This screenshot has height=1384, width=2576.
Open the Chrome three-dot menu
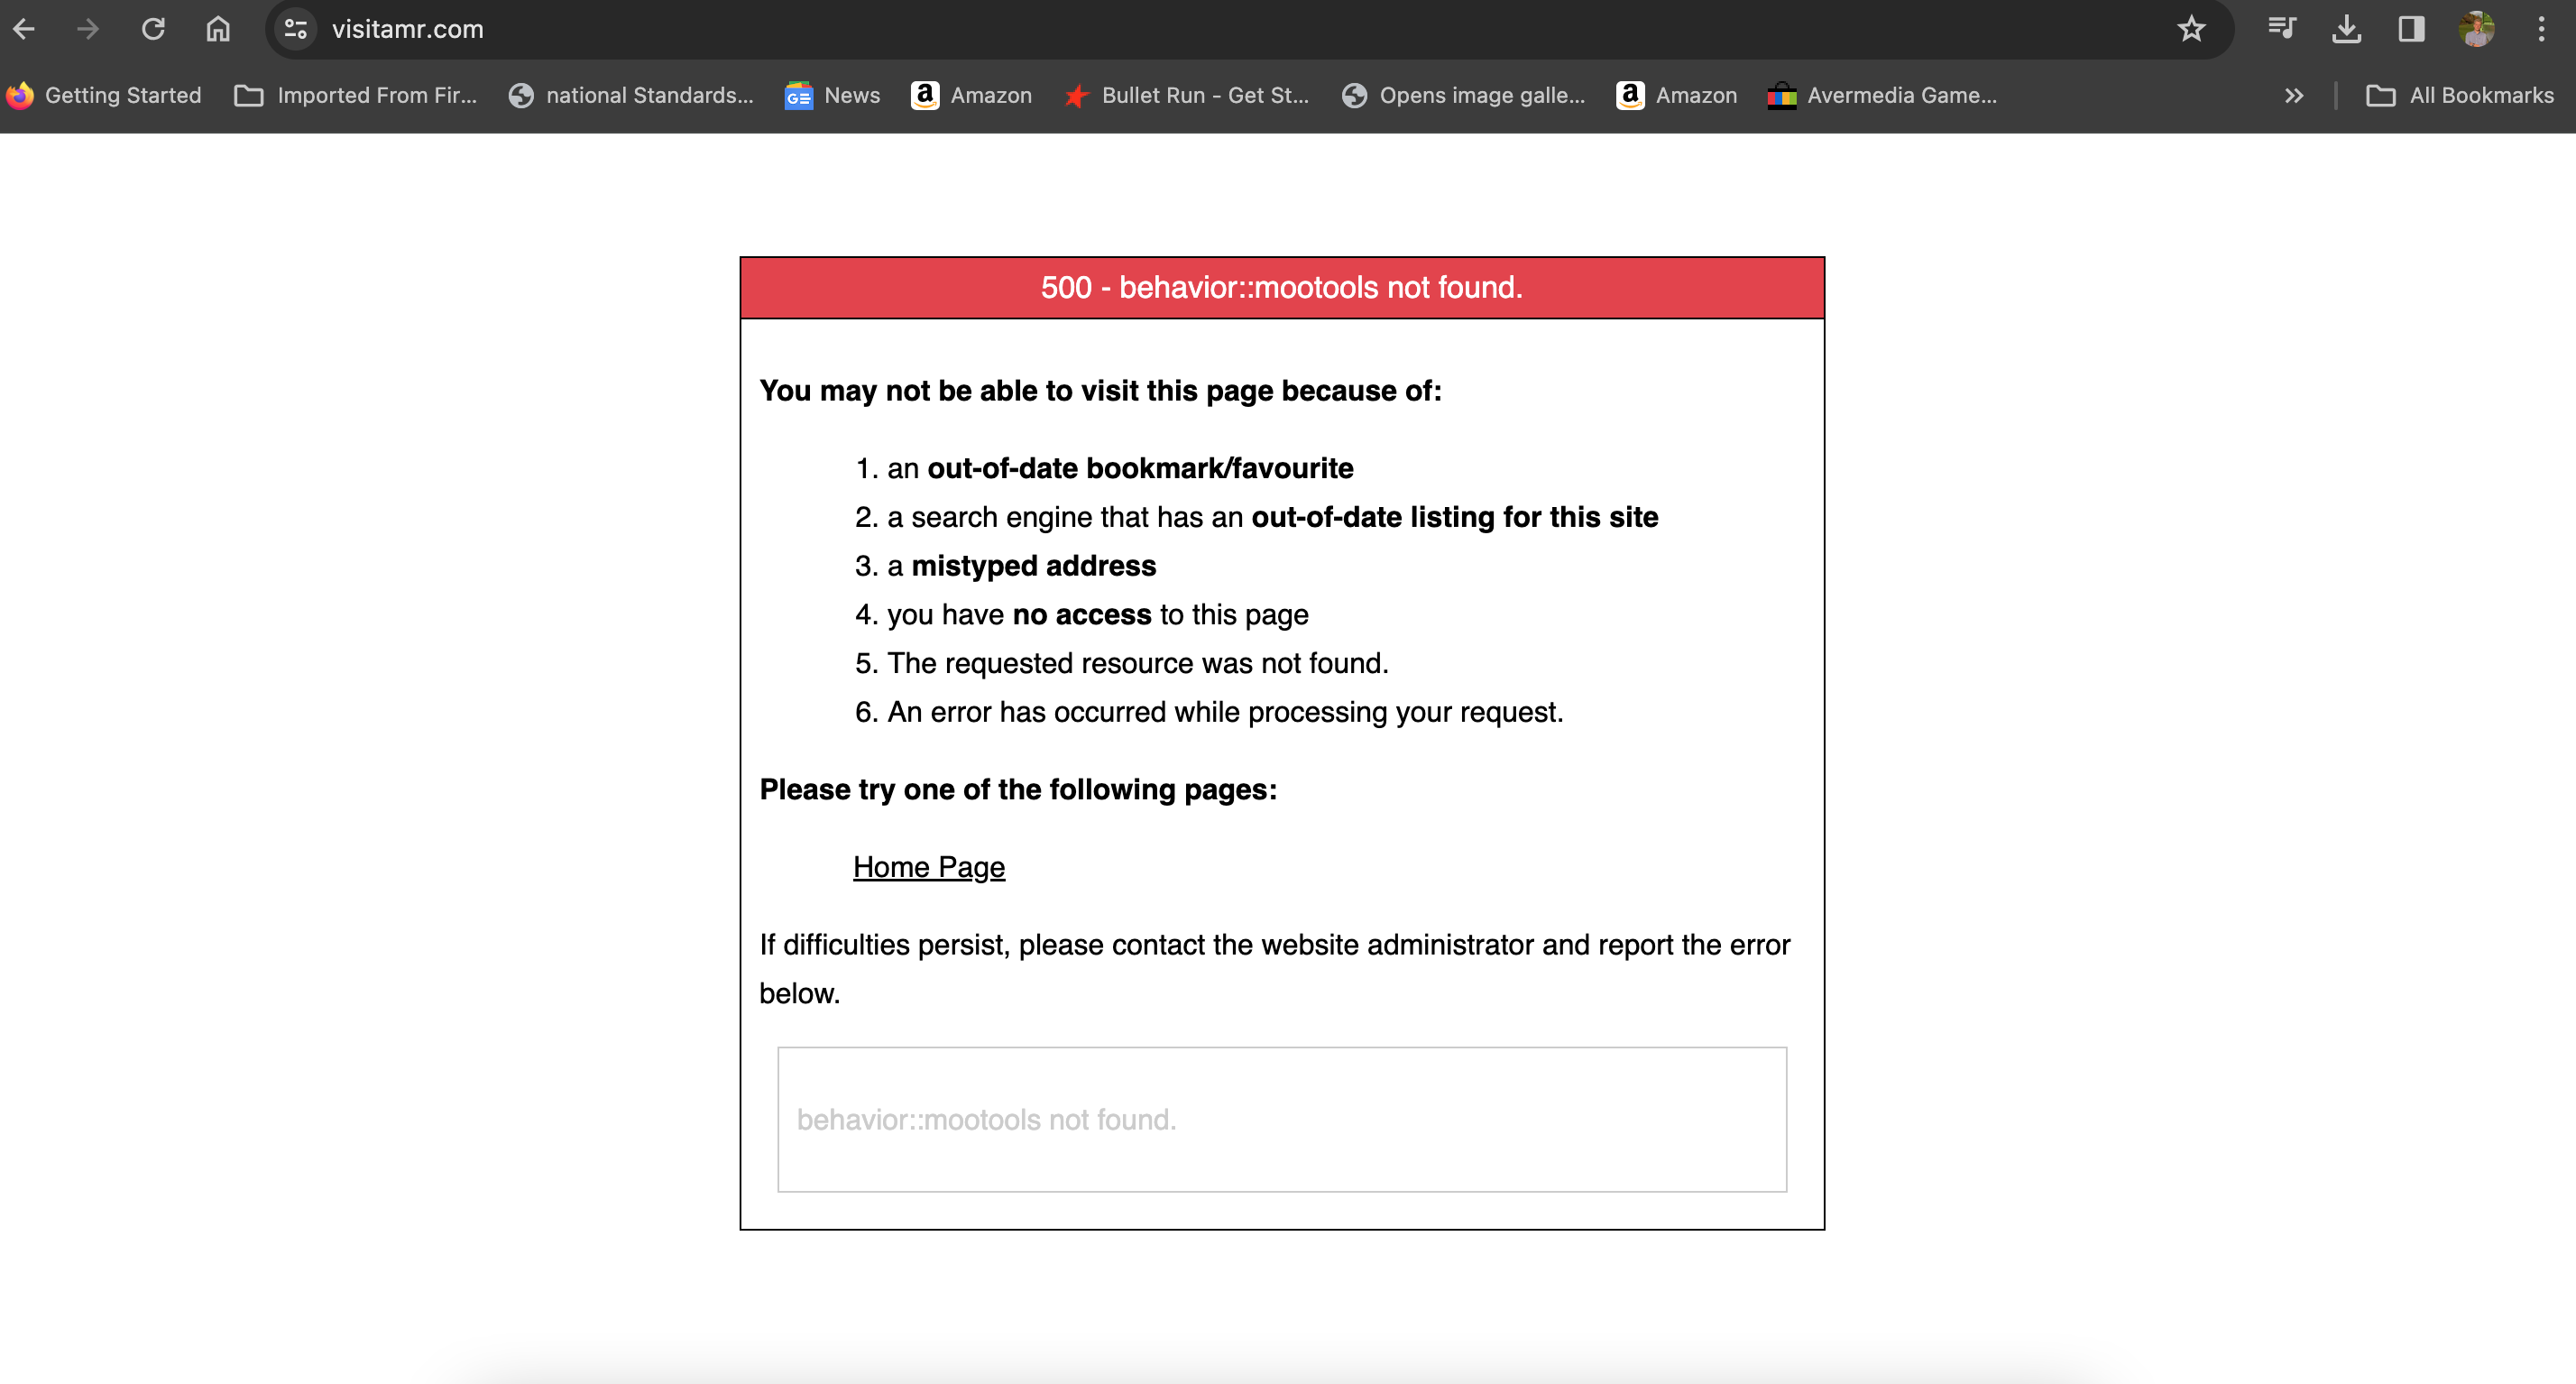(x=2541, y=29)
